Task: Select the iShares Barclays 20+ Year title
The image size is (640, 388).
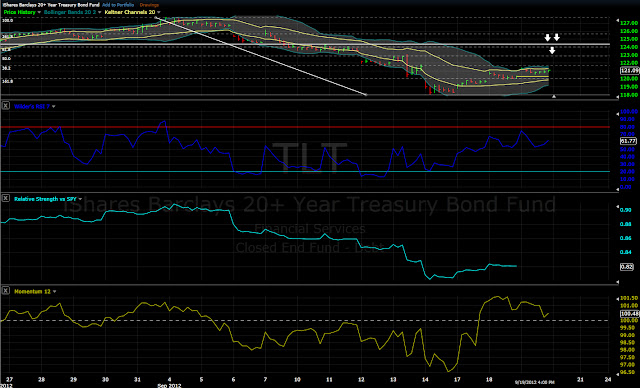Action: pos(51,5)
